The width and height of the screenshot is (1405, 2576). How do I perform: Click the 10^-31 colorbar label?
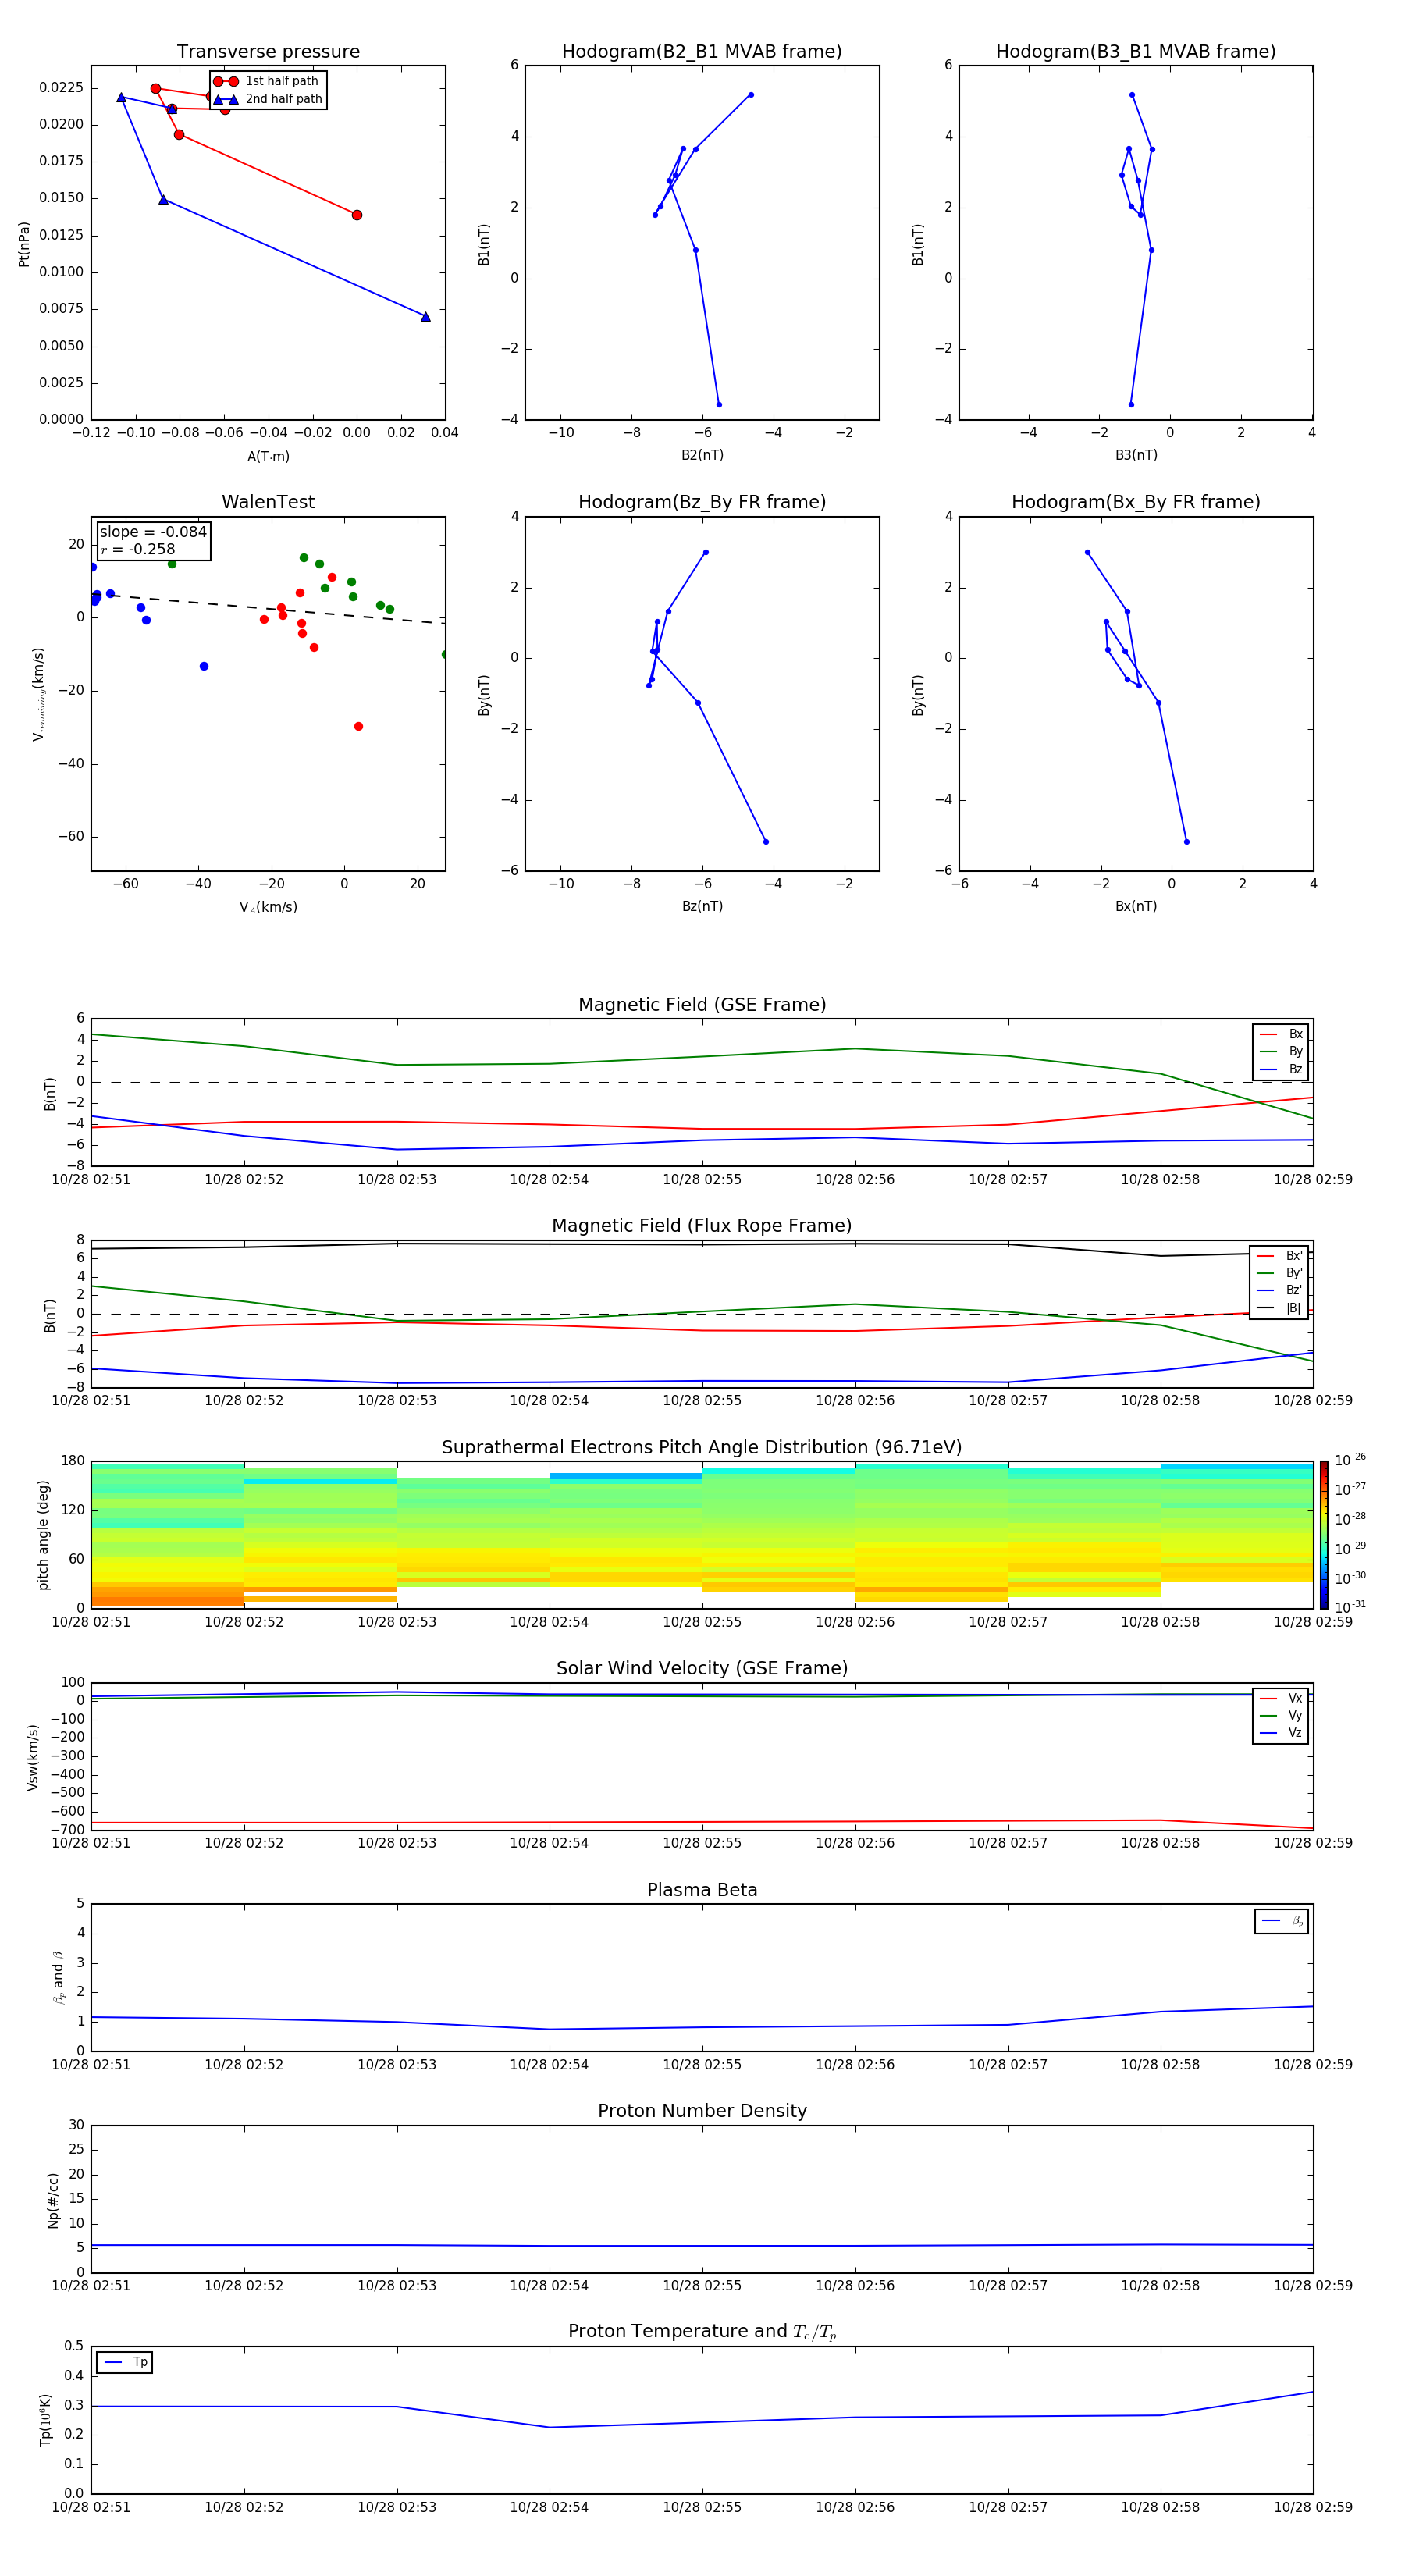tap(1350, 1607)
